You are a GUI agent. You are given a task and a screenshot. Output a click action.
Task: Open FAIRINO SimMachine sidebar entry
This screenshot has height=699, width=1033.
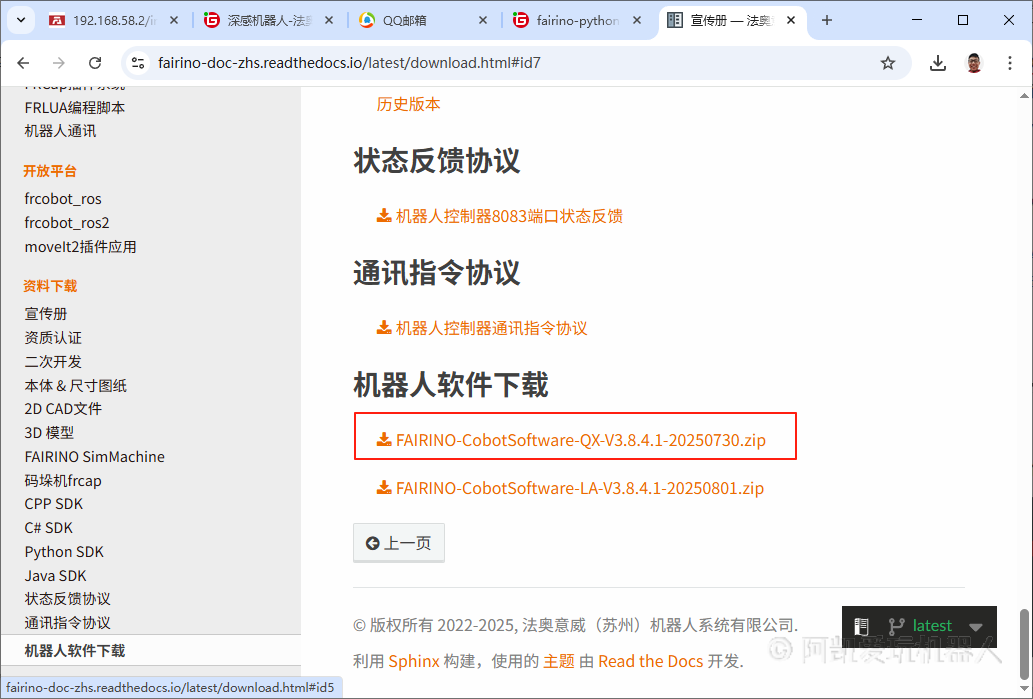point(95,457)
